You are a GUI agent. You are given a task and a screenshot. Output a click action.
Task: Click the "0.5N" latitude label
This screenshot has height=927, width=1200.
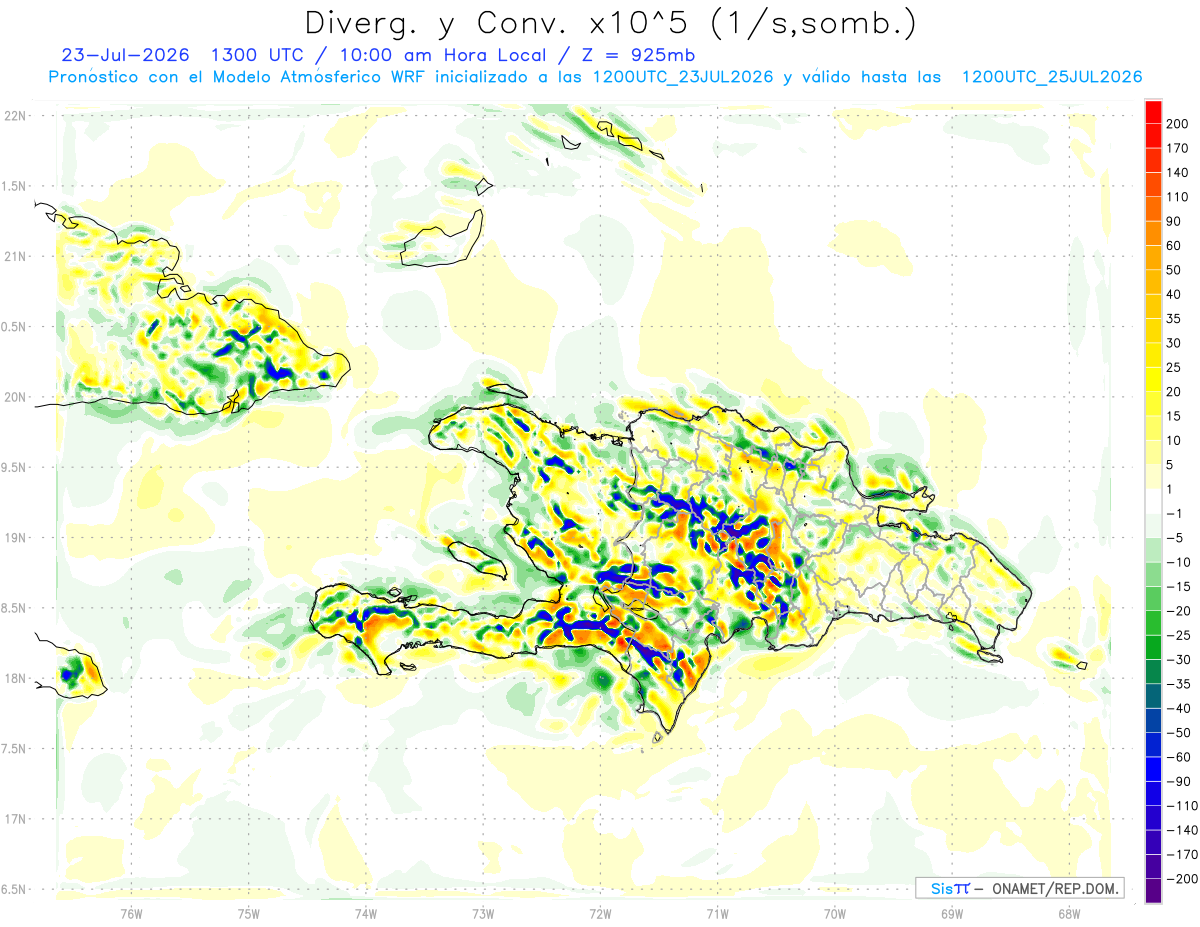[14, 327]
